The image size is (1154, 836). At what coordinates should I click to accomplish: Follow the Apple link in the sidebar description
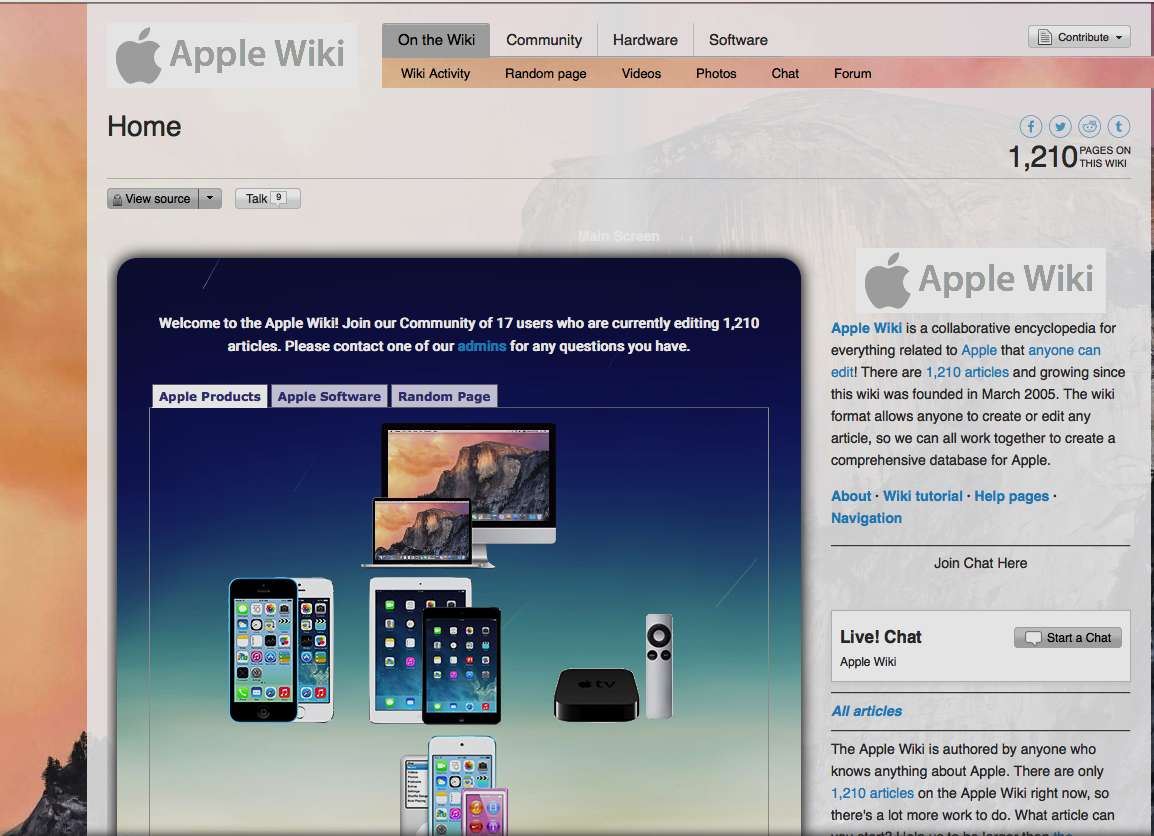[979, 350]
